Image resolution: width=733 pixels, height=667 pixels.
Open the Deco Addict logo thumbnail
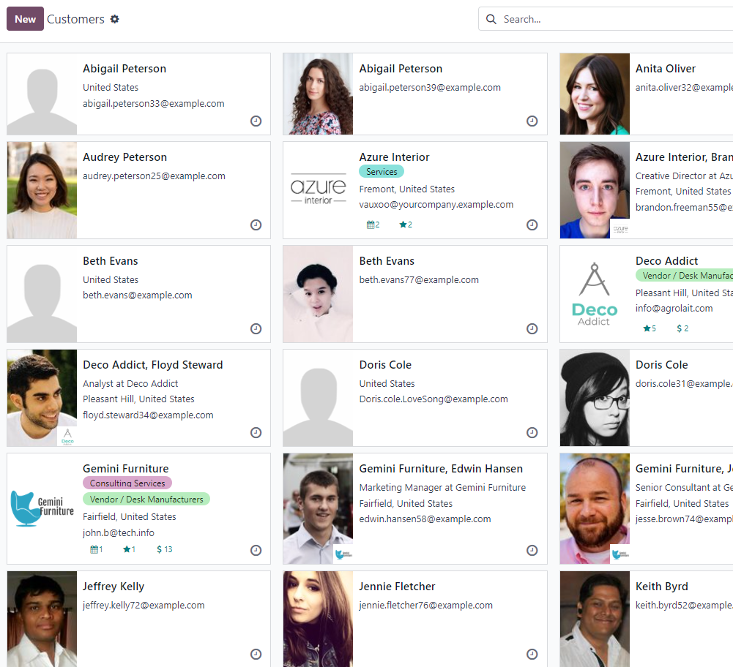pos(595,294)
